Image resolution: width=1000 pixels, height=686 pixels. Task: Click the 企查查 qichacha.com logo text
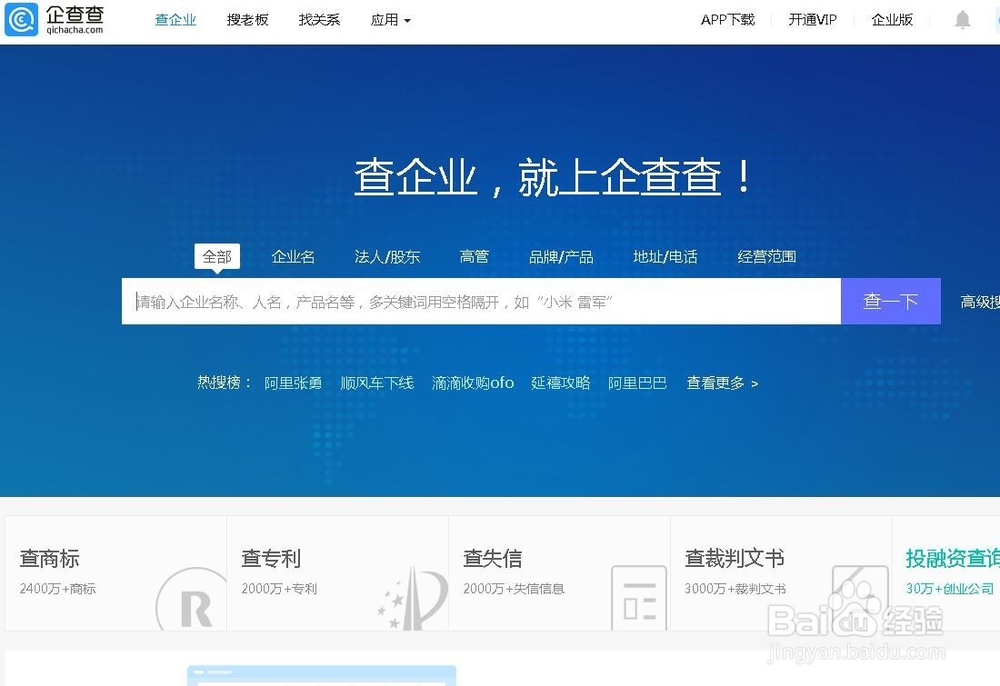(75, 19)
